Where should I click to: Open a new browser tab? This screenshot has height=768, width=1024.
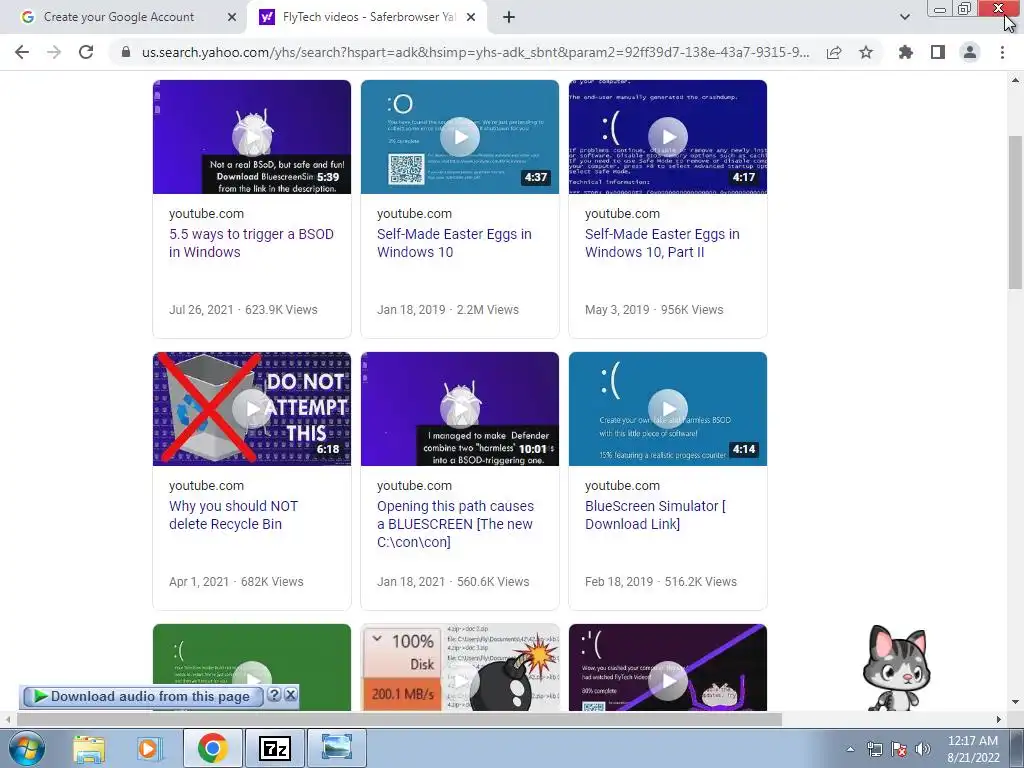pyautogui.click(x=509, y=18)
